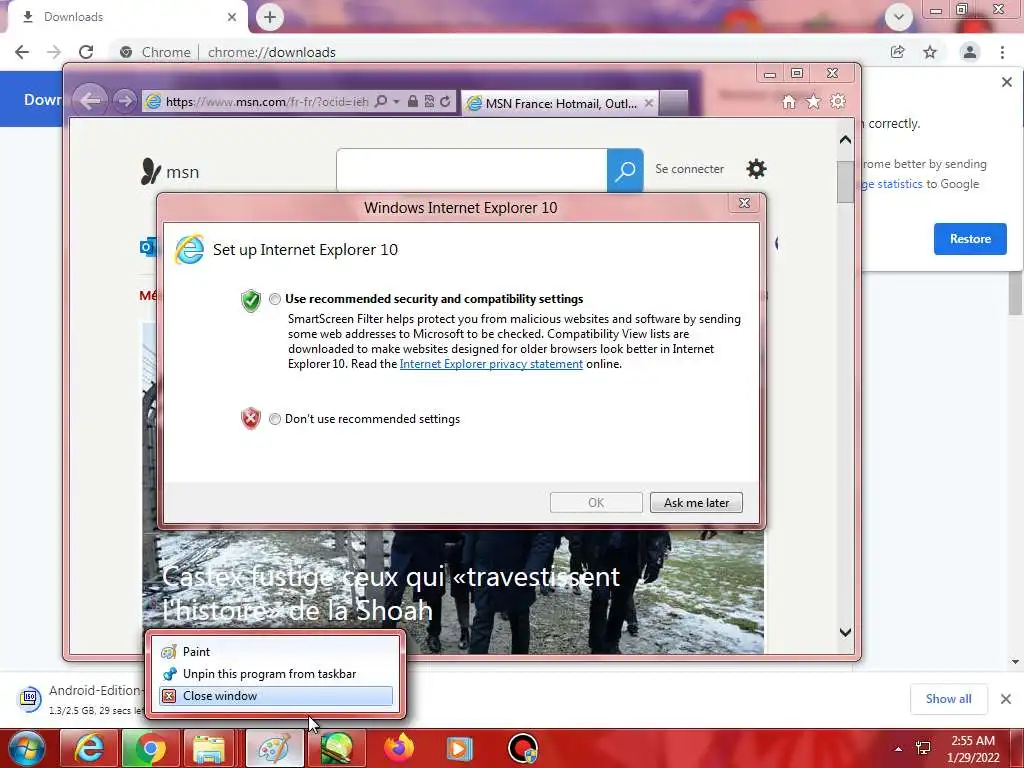Bookmark this page with Chrome star icon
1024x768 pixels.
[930, 52]
